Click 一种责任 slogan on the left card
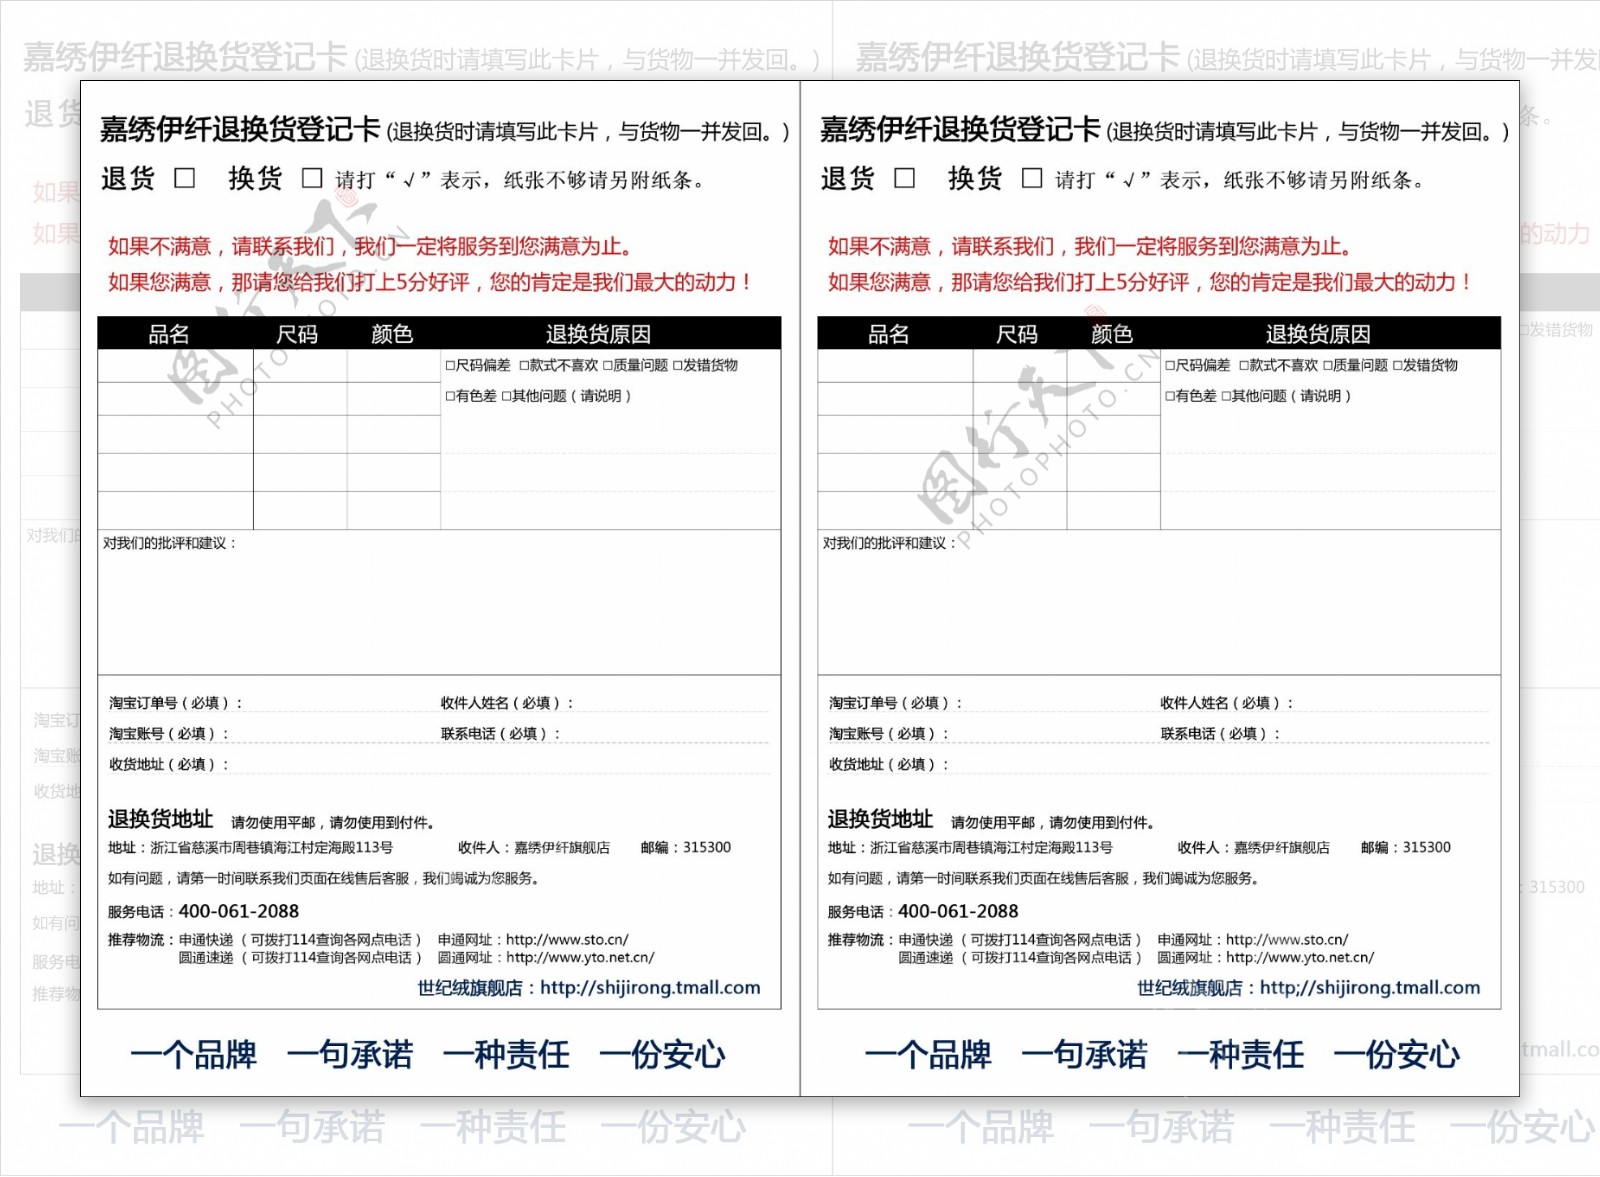The height and width of the screenshot is (1177, 1600). [506, 1055]
